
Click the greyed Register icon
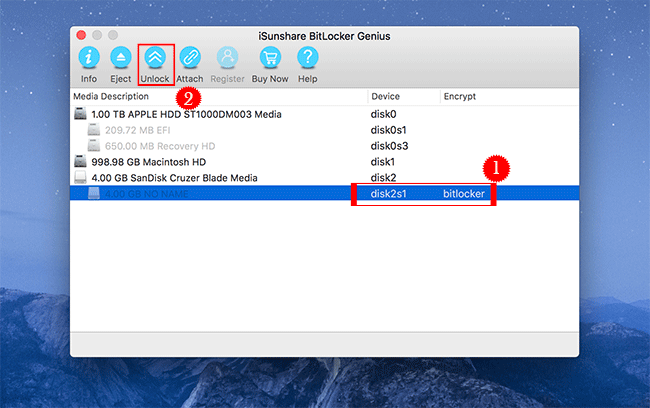tap(227, 57)
